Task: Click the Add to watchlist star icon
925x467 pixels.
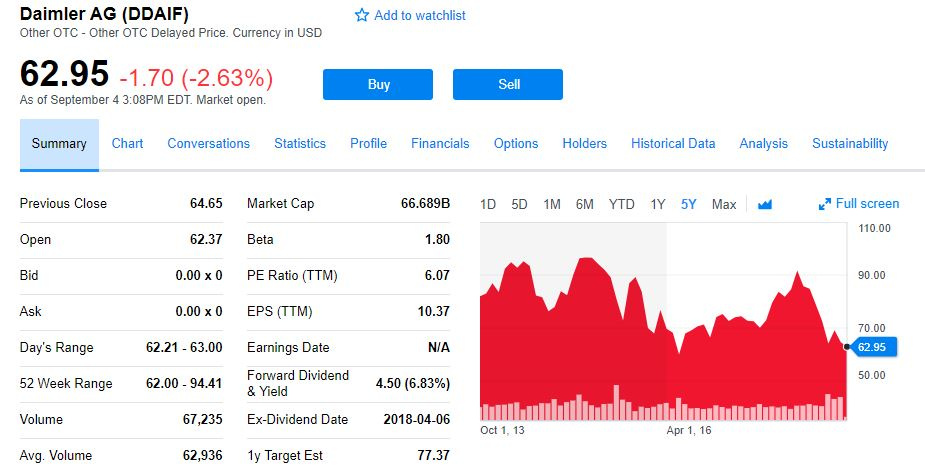Action: point(362,16)
